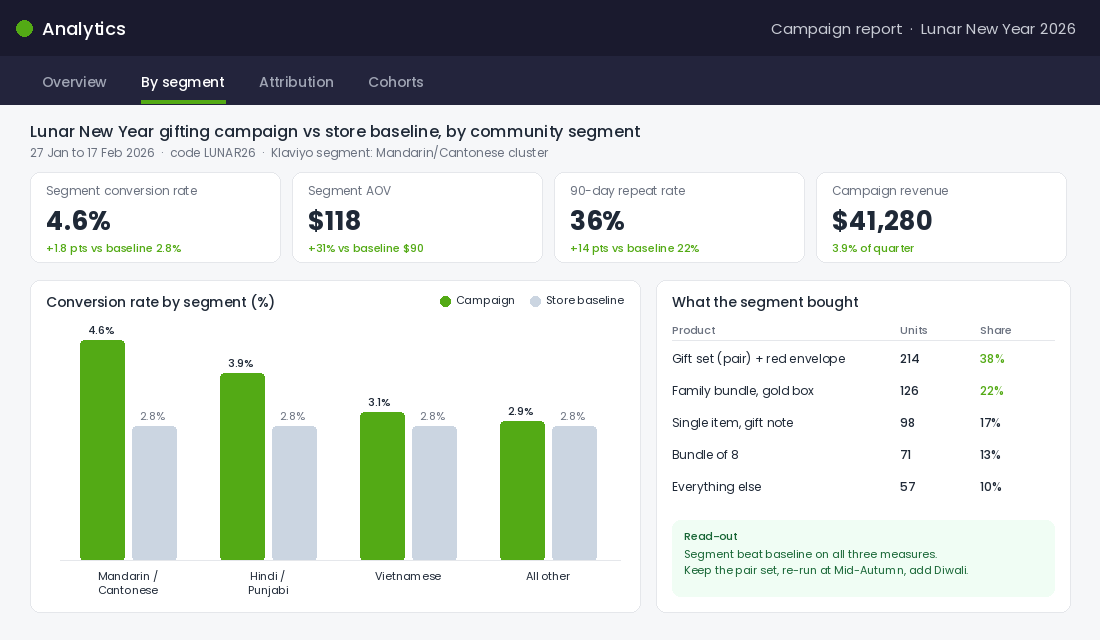This screenshot has height=640, width=1100.
Task: Click the green All other campaign bar
Action: (523, 491)
